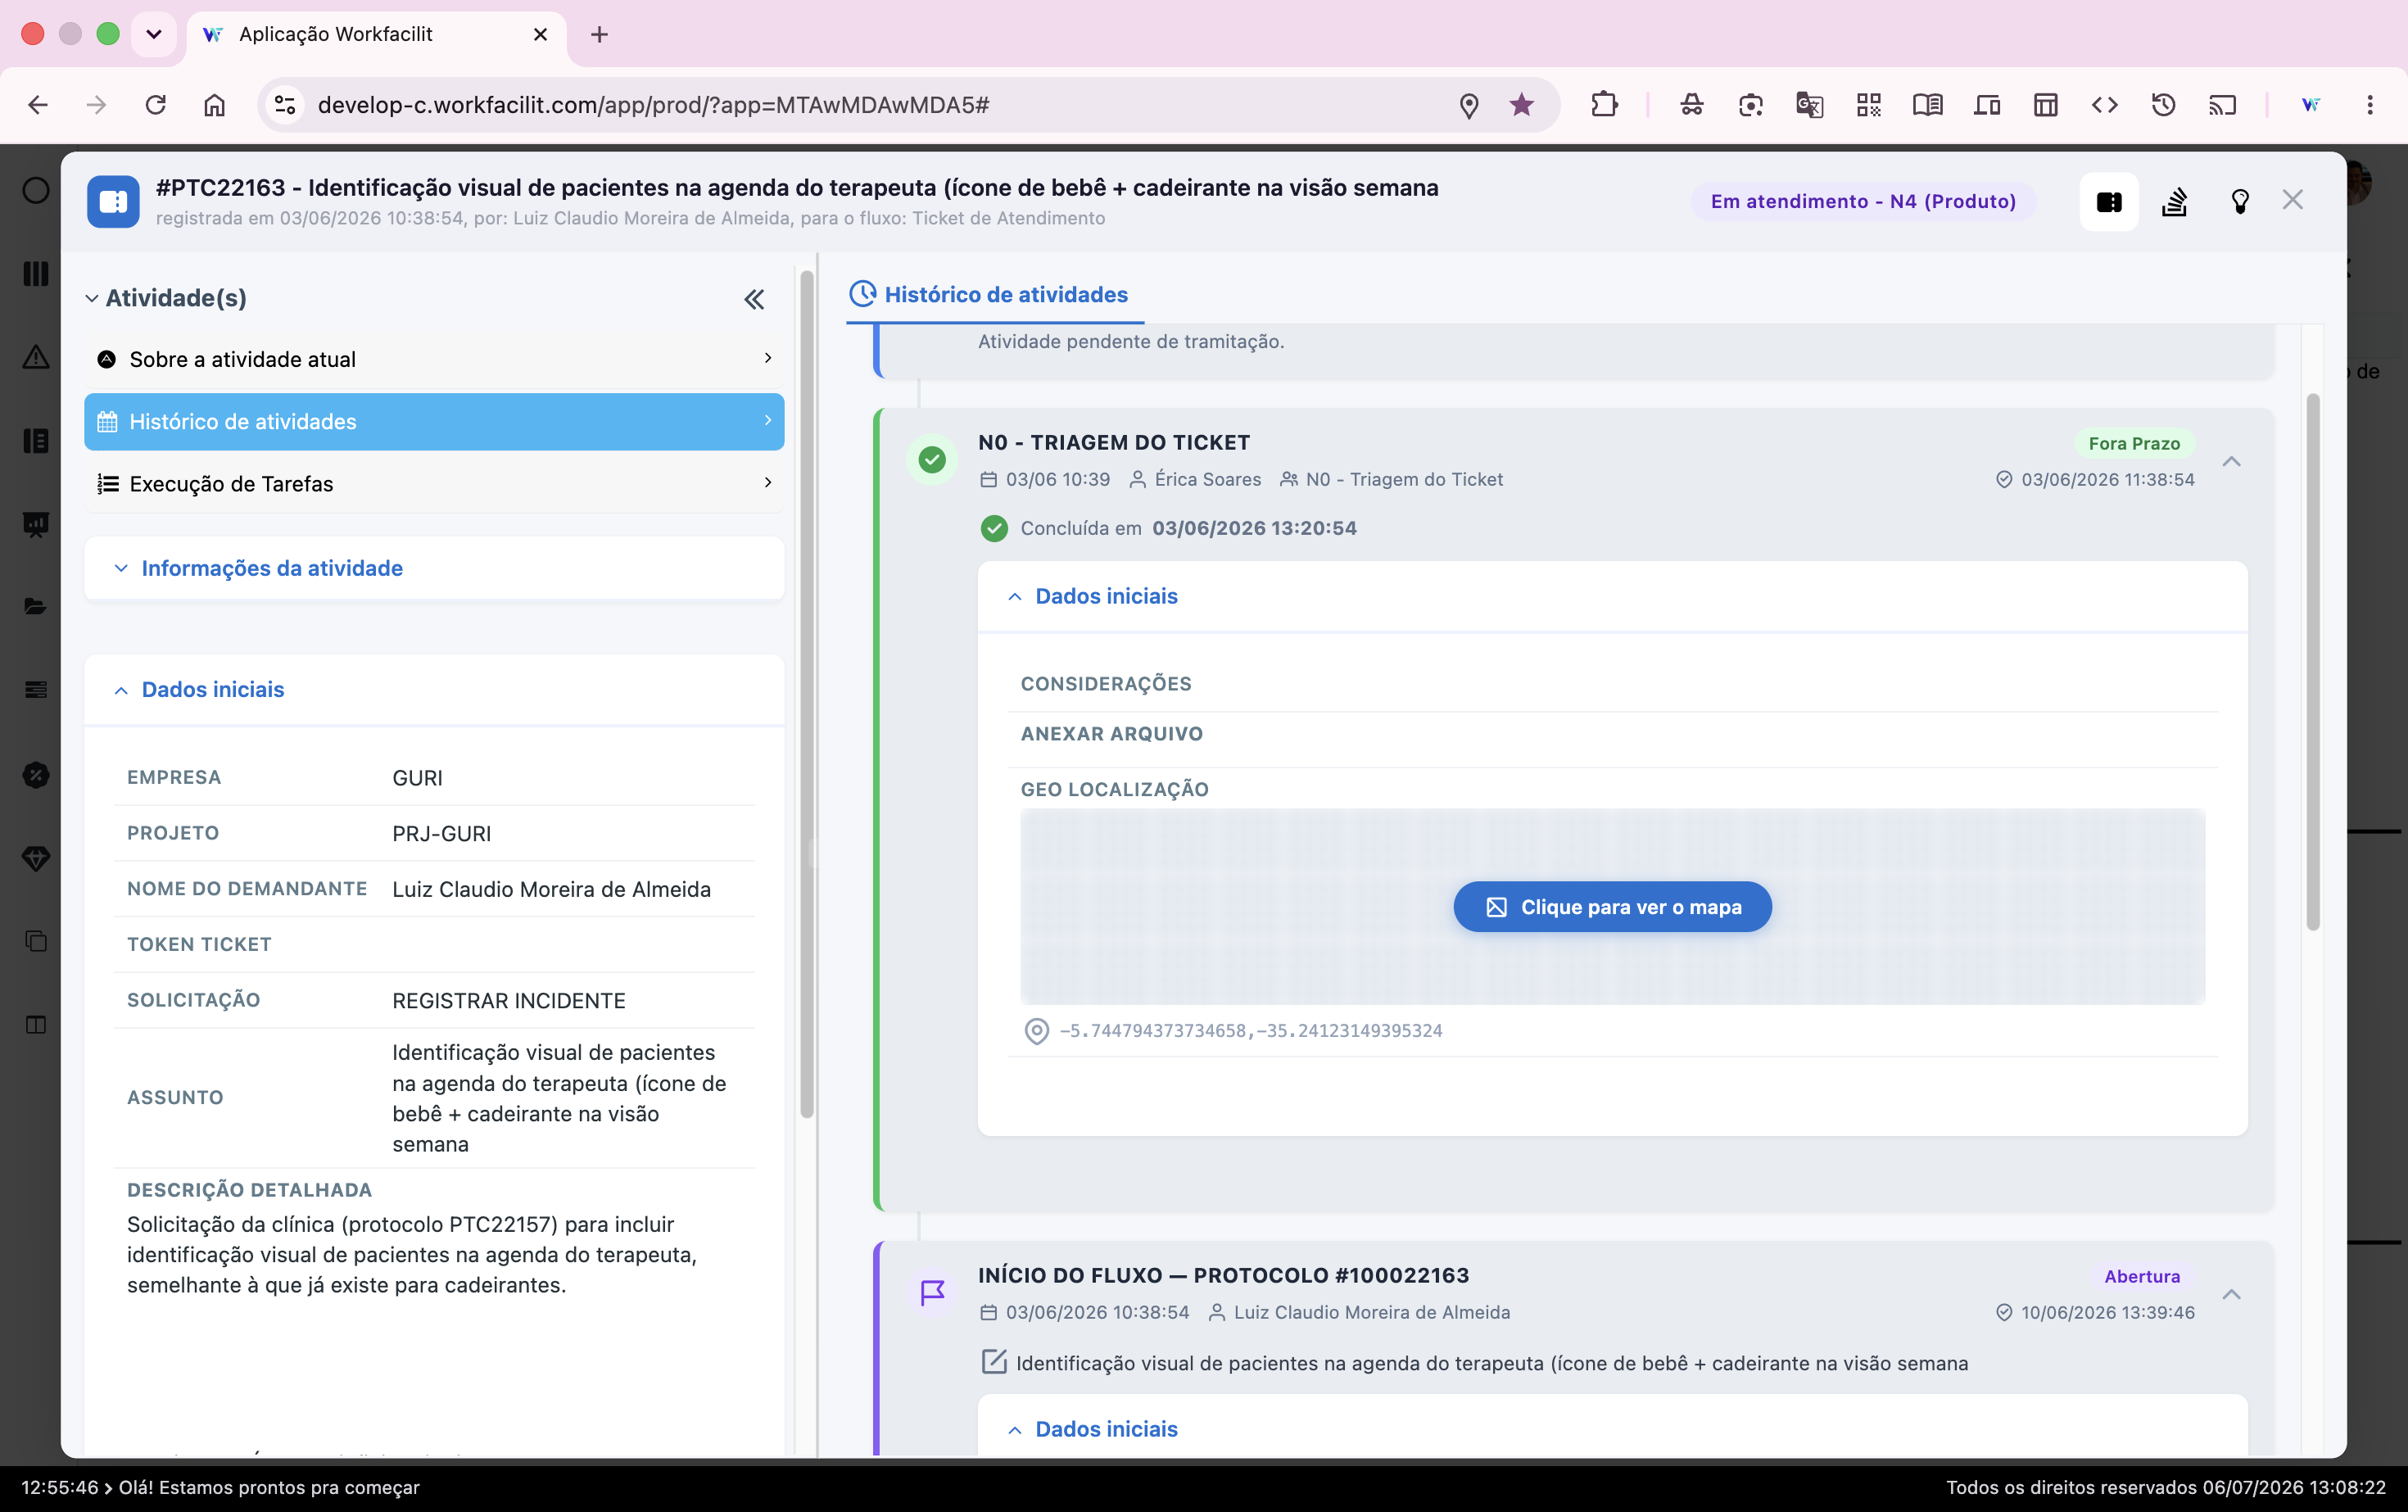
Task: Click the edit note icon beside subject text
Action: point(993,1362)
